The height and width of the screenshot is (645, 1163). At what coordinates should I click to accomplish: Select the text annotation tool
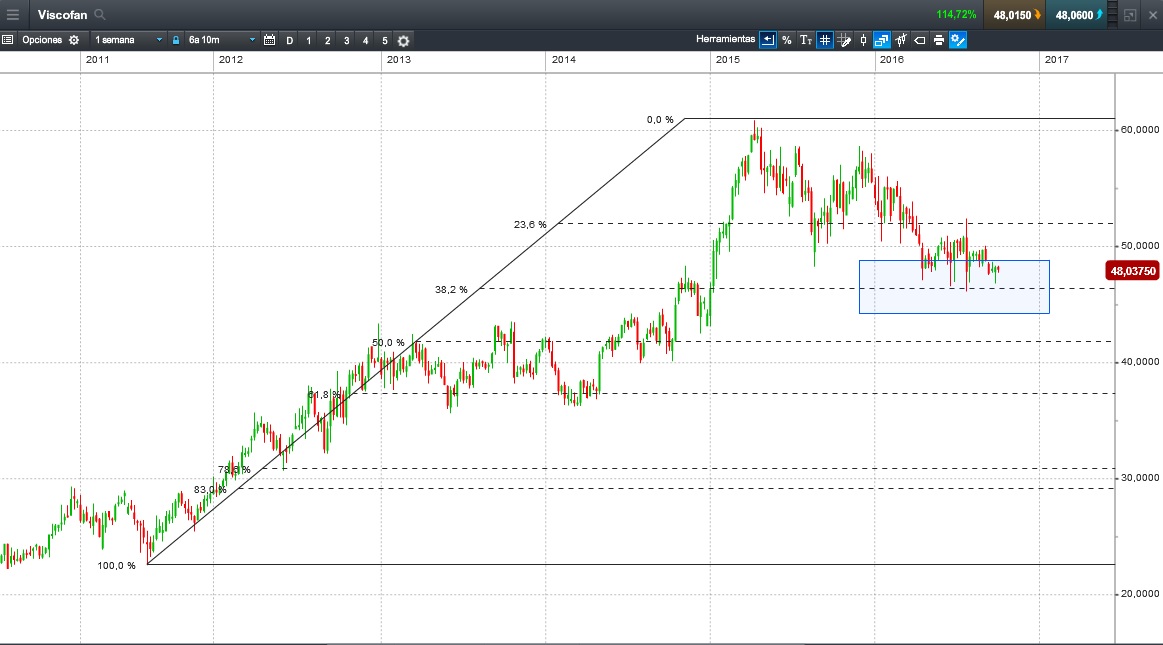(x=805, y=40)
